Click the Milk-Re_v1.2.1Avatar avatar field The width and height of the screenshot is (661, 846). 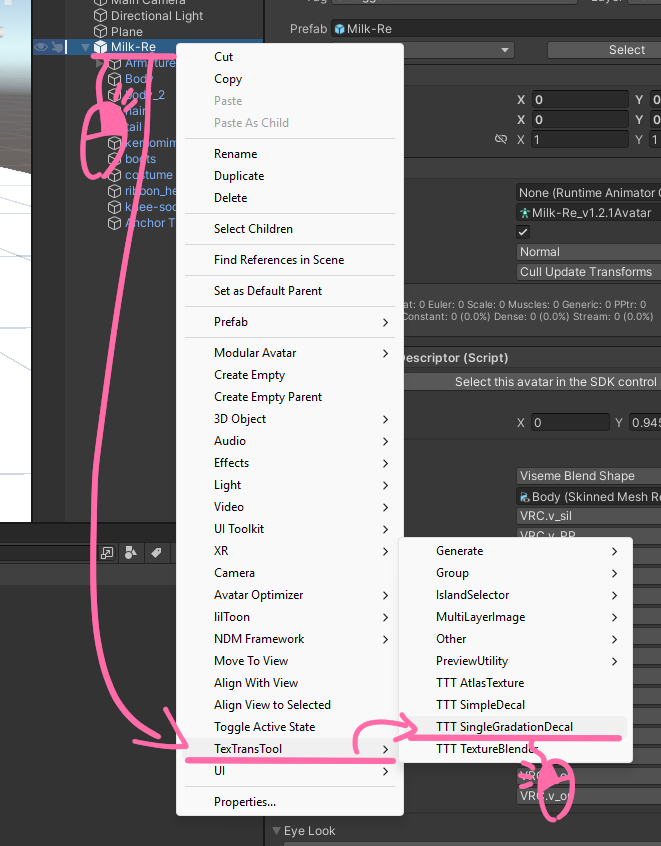click(588, 213)
